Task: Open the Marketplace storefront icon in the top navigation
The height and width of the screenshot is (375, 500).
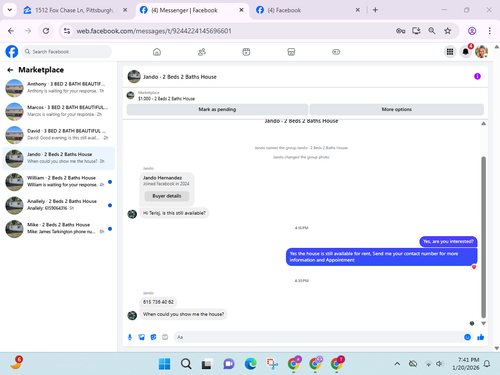Action: (x=291, y=52)
